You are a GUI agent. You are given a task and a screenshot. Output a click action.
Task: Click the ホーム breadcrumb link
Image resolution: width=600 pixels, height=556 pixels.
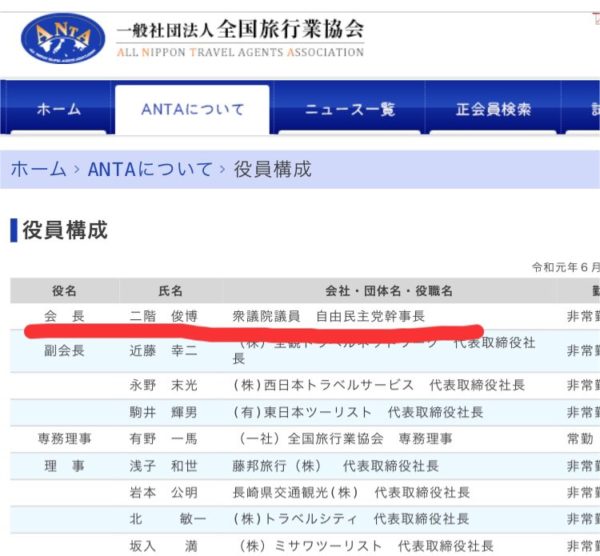(x=39, y=169)
